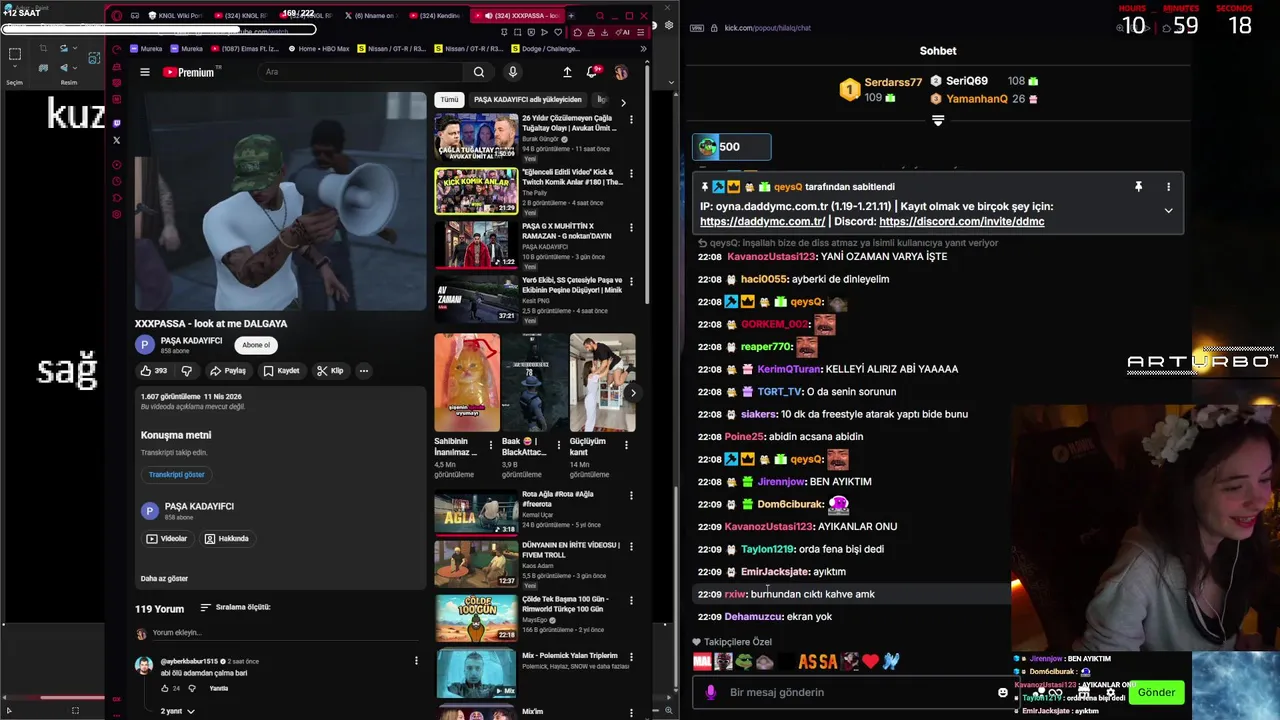This screenshot has height=720, width=1280.
Task: Open the daddymc.com.tr link in pinned message
Action: click(x=763, y=222)
